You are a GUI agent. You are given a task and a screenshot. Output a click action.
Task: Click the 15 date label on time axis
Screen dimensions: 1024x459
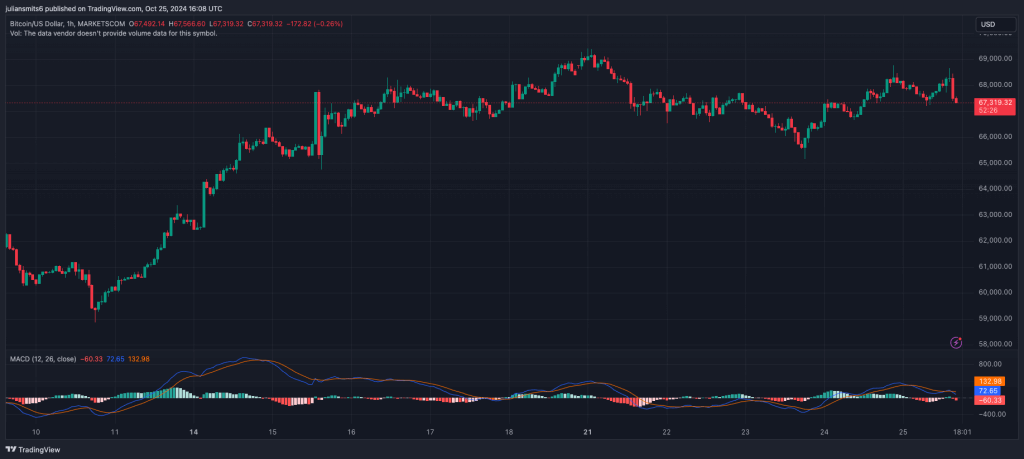[x=272, y=432]
